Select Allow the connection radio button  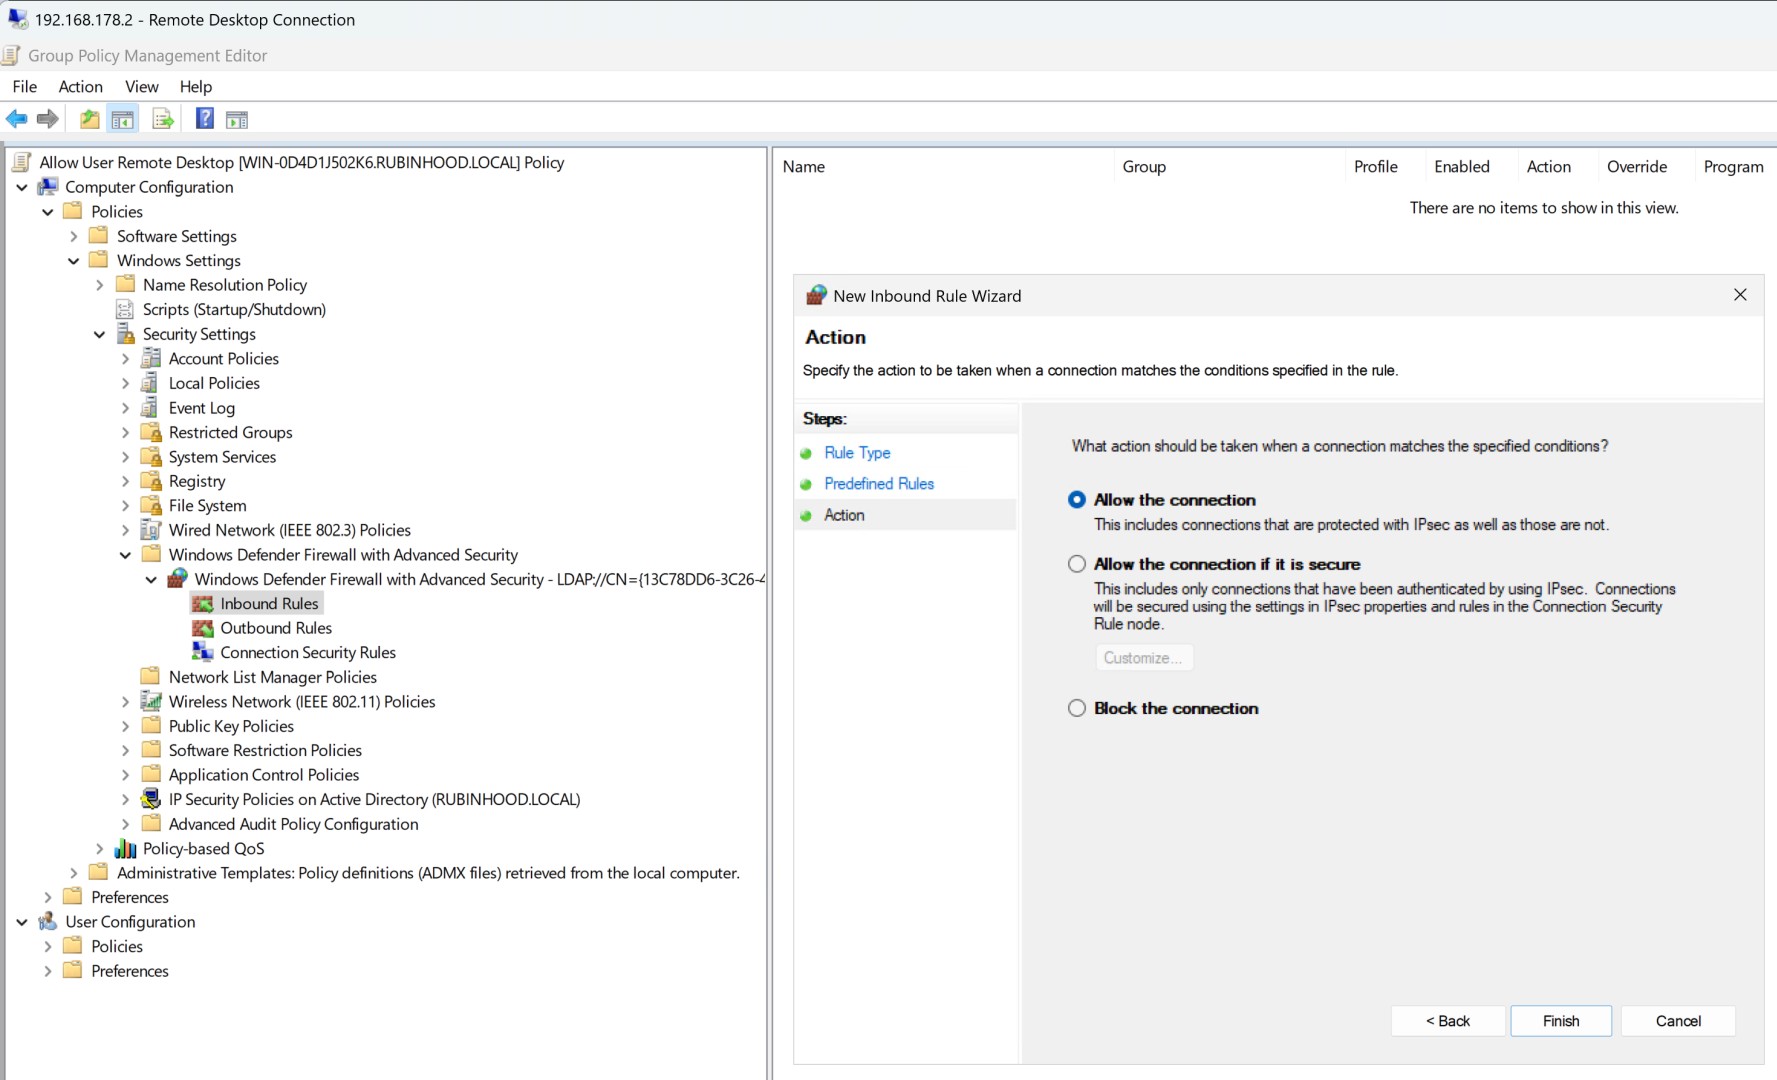1077,499
